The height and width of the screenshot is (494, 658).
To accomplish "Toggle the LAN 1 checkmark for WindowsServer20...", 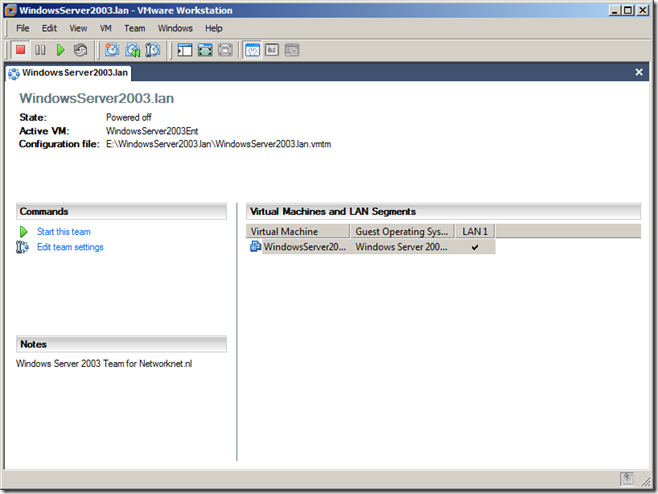I will (475, 247).
